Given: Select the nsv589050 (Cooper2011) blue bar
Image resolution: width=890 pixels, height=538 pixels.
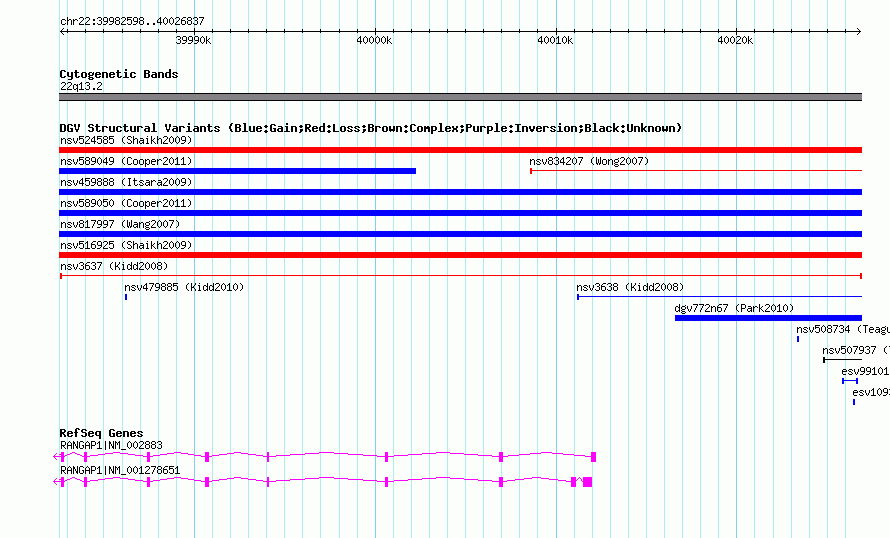Looking at the screenshot, I should (x=460, y=213).
